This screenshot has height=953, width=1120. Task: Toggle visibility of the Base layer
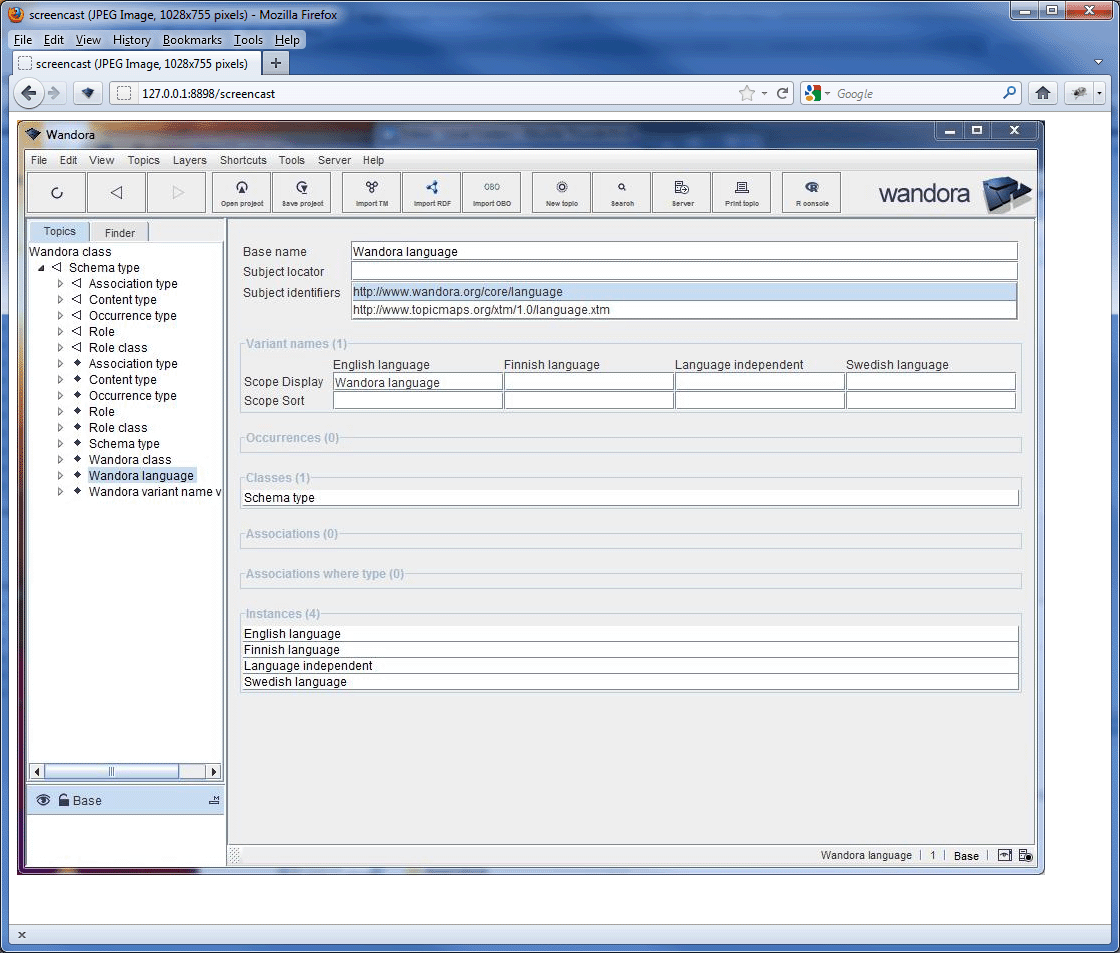tap(42, 800)
